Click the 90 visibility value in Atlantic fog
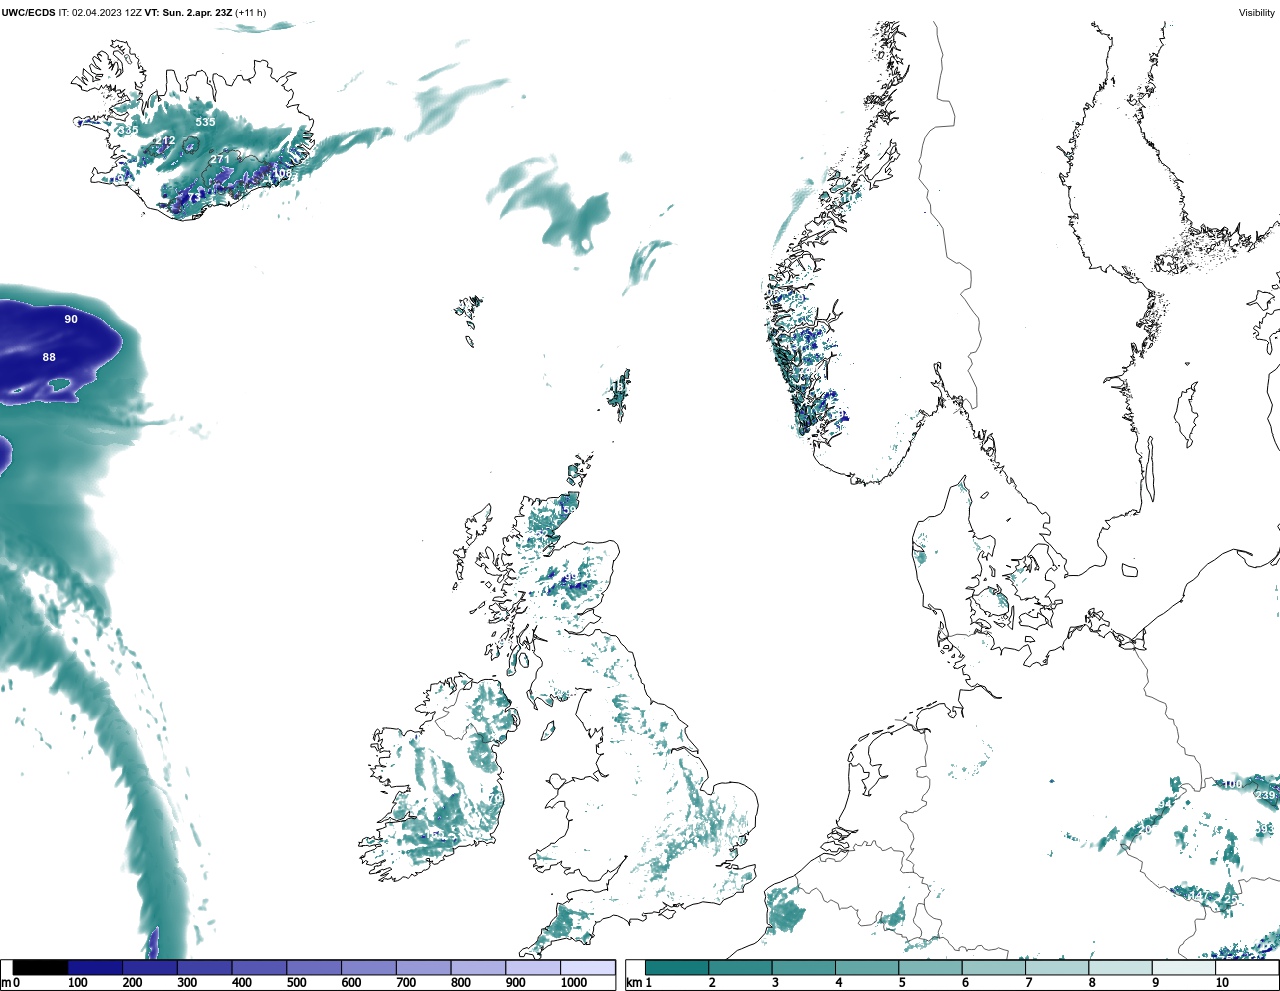The height and width of the screenshot is (991, 1280). [x=71, y=320]
